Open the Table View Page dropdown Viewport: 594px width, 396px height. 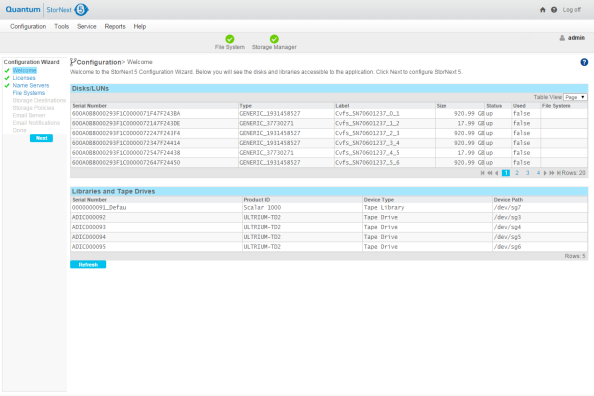(x=575, y=97)
